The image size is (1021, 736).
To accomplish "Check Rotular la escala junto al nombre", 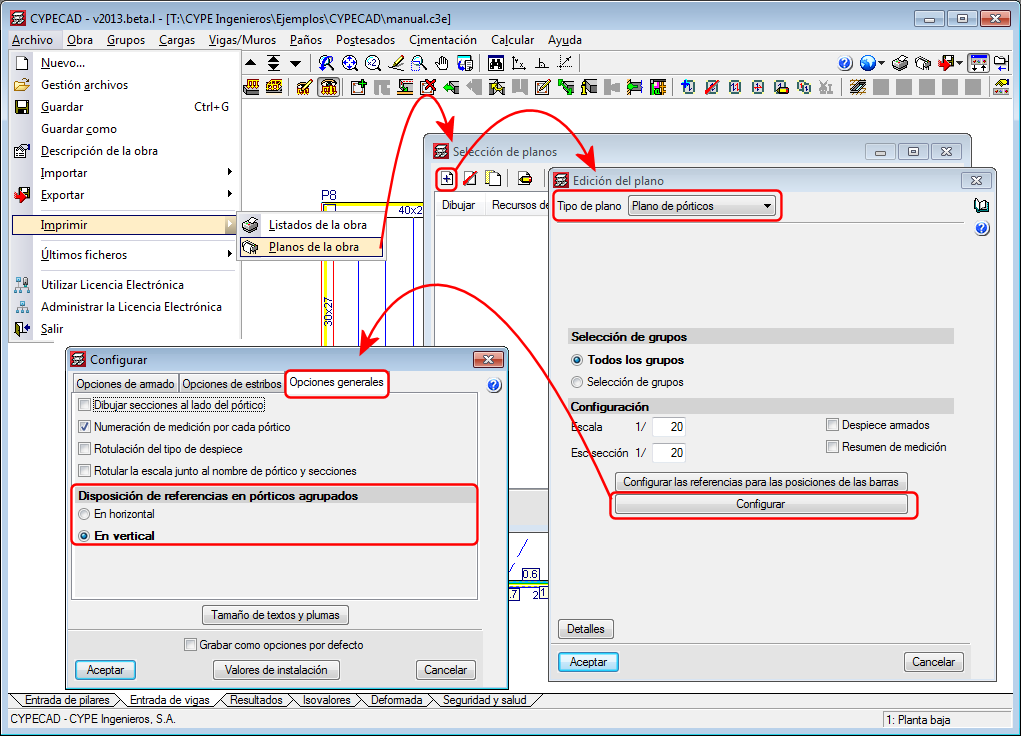I will click(84, 471).
